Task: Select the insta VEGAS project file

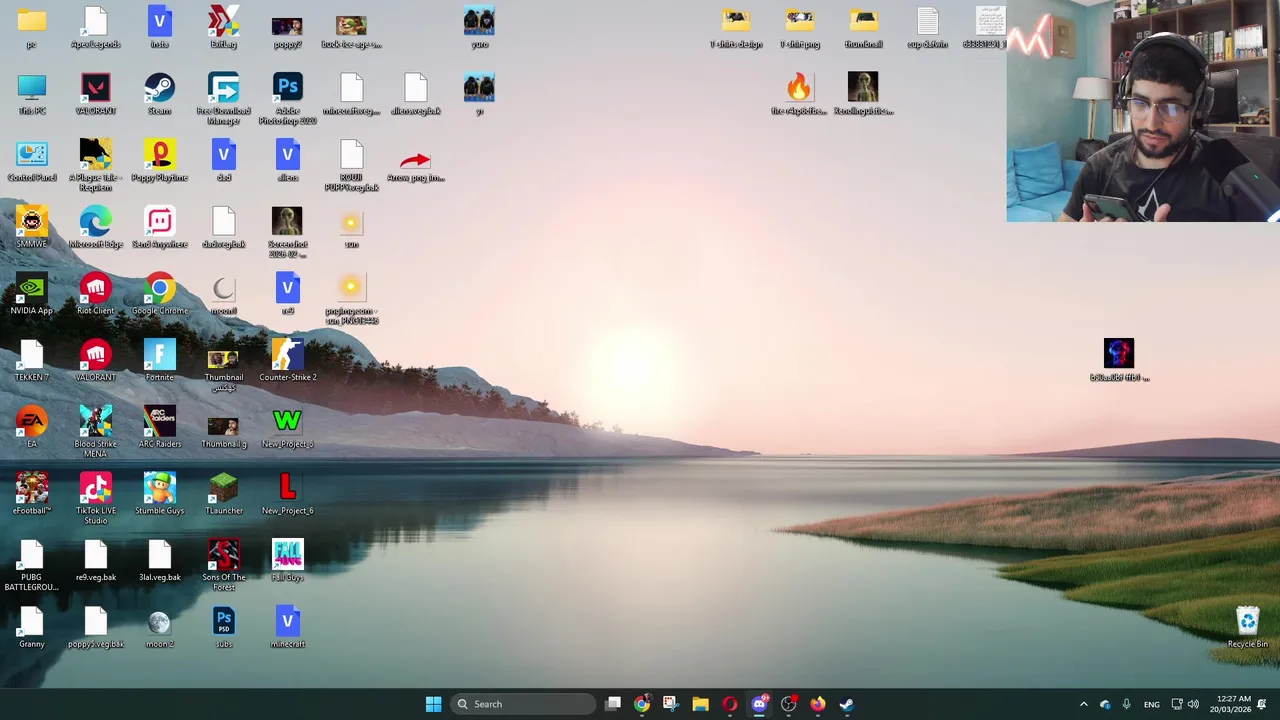Action: point(159,28)
